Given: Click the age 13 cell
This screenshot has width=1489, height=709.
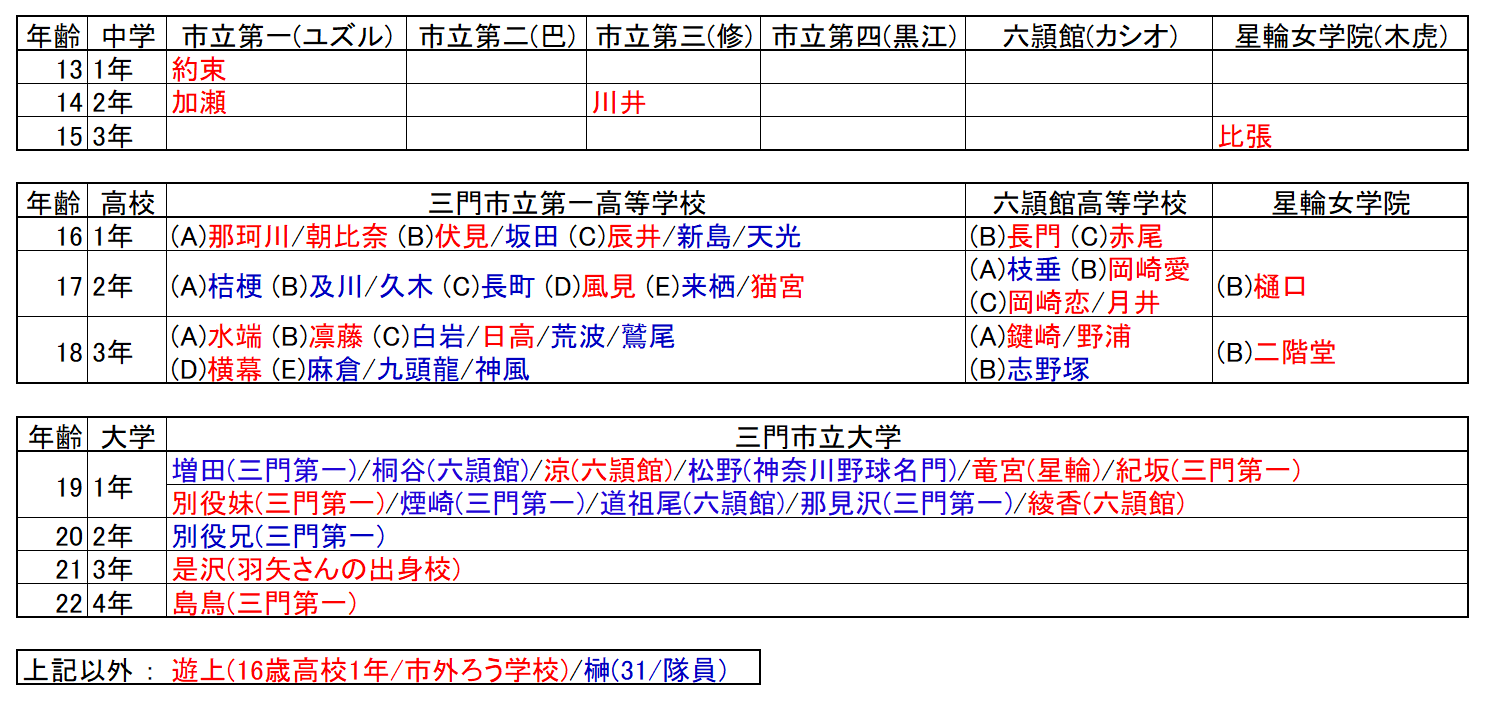Looking at the screenshot, I should coord(52,68).
